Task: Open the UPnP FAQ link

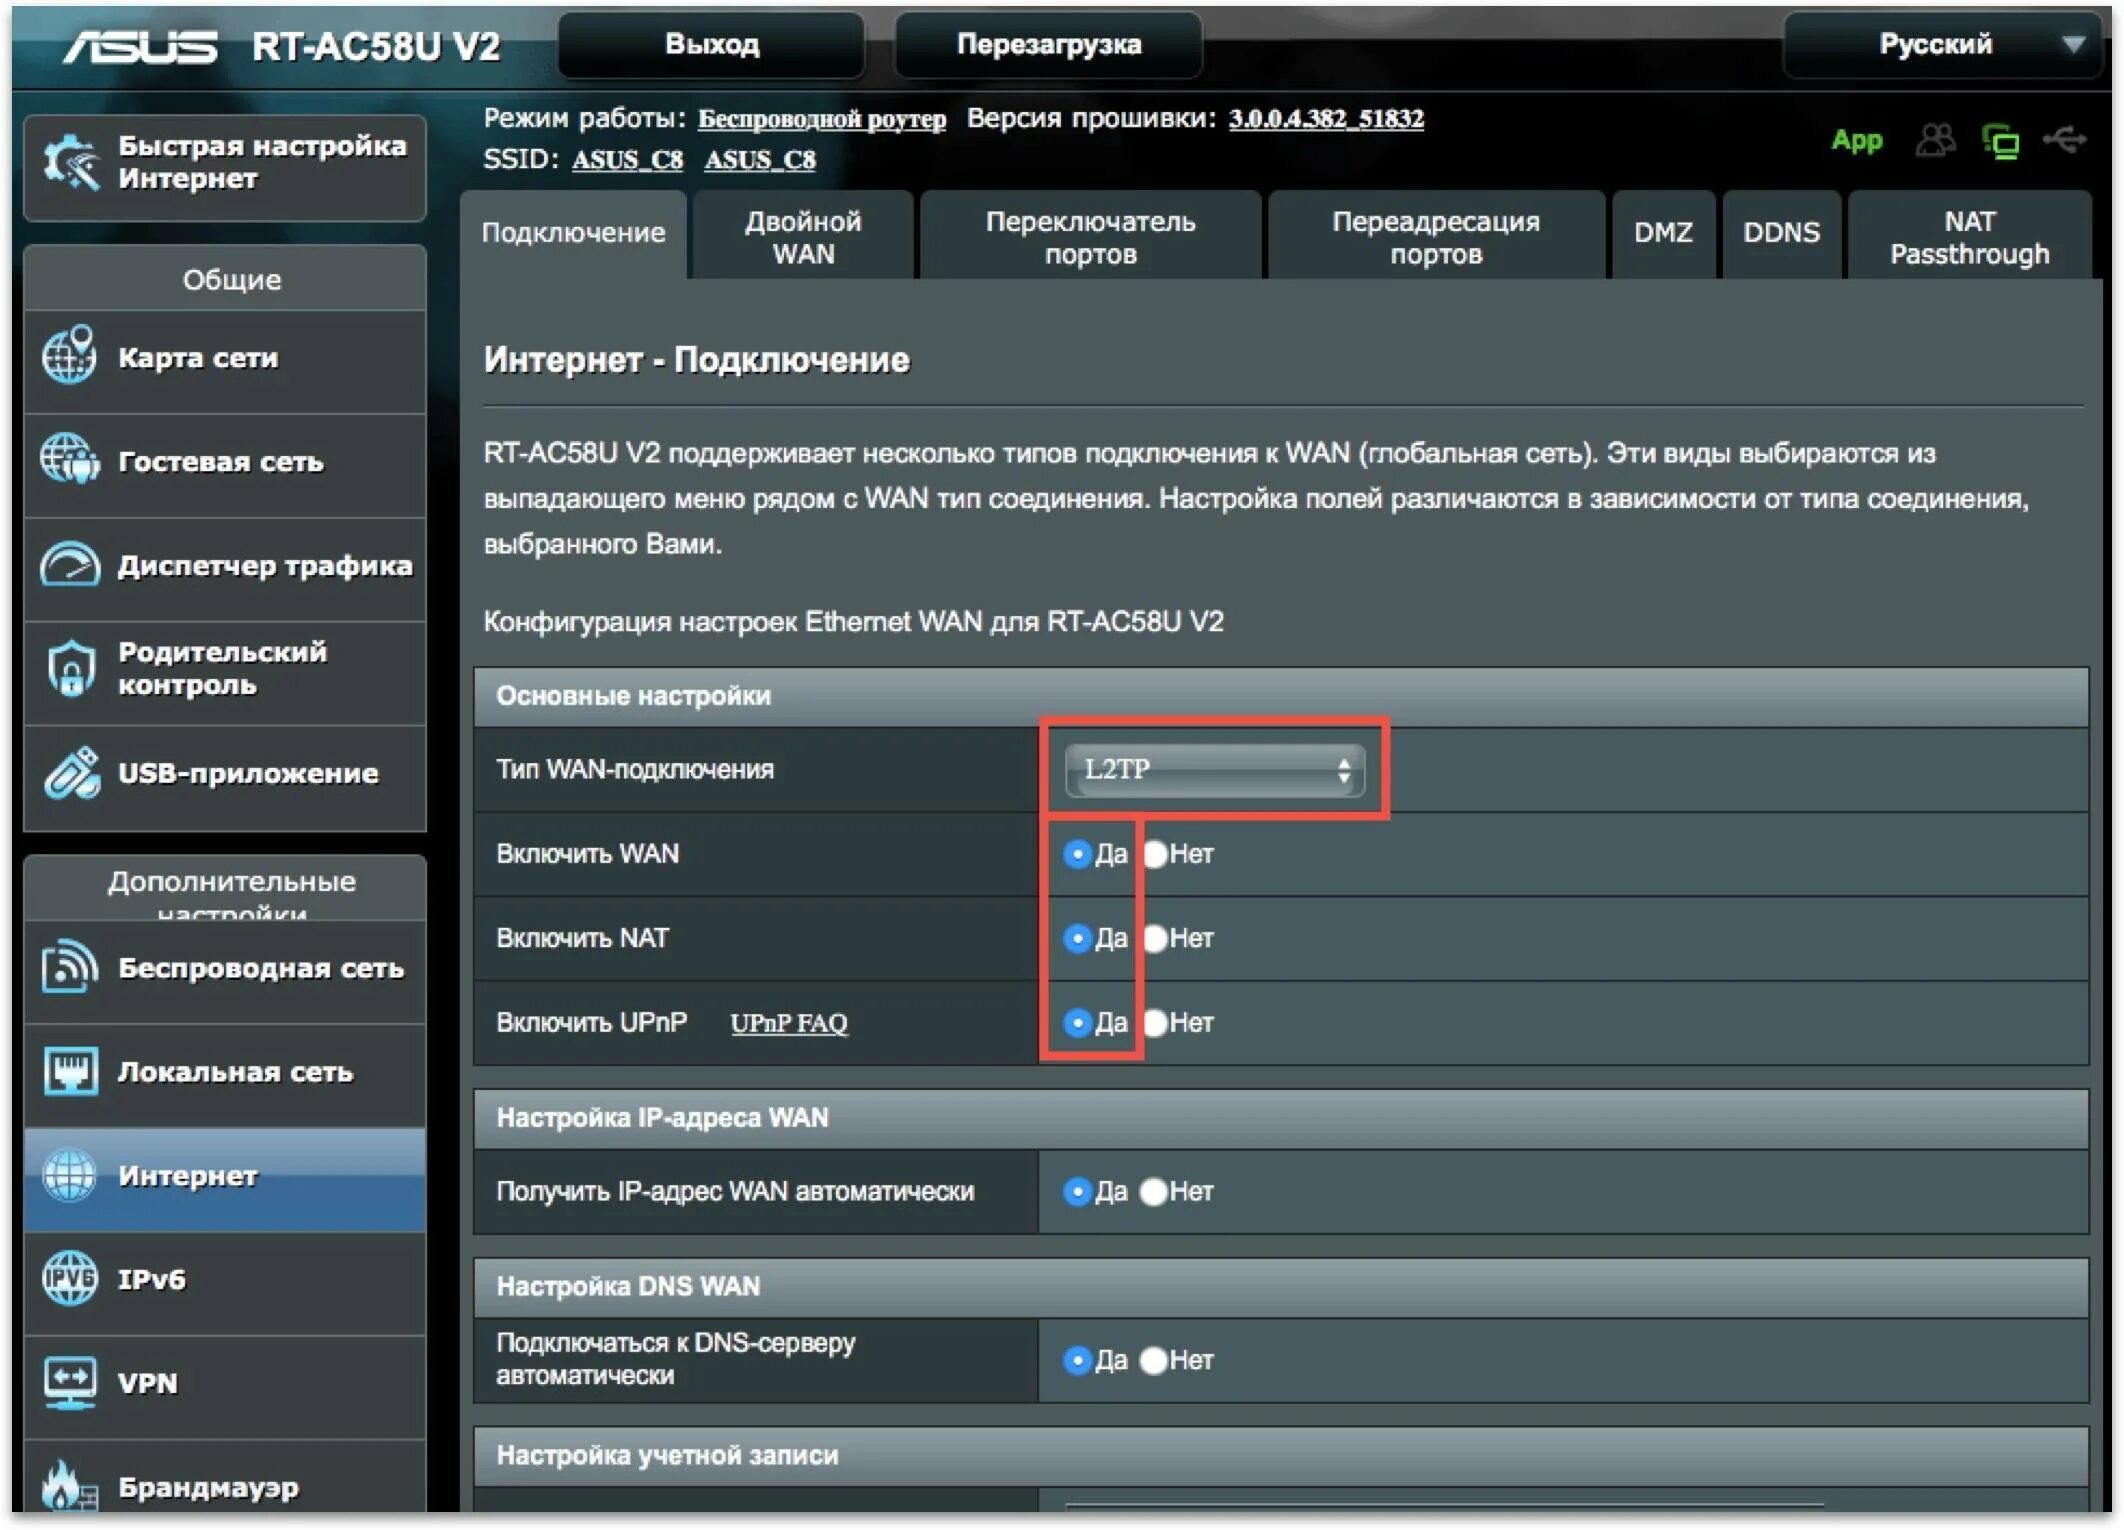Action: coord(789,1023)
